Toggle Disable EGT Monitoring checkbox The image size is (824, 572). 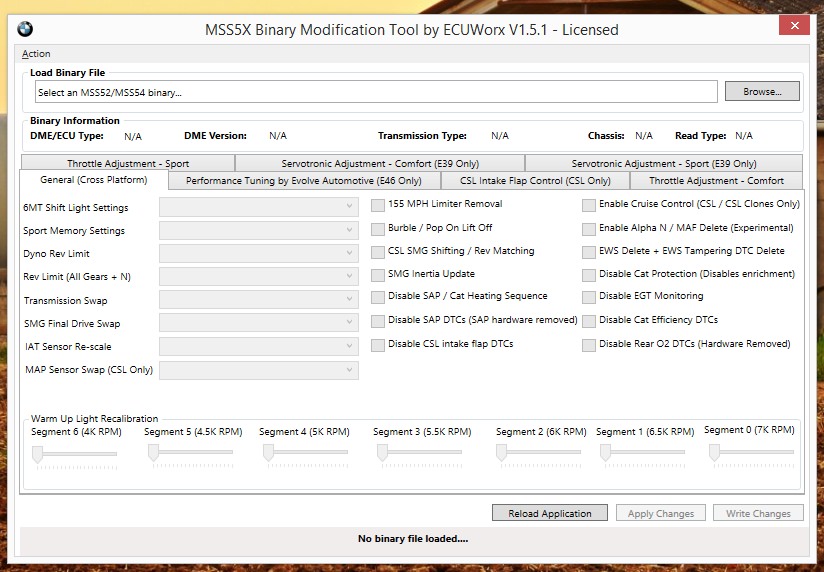point(589,297)
